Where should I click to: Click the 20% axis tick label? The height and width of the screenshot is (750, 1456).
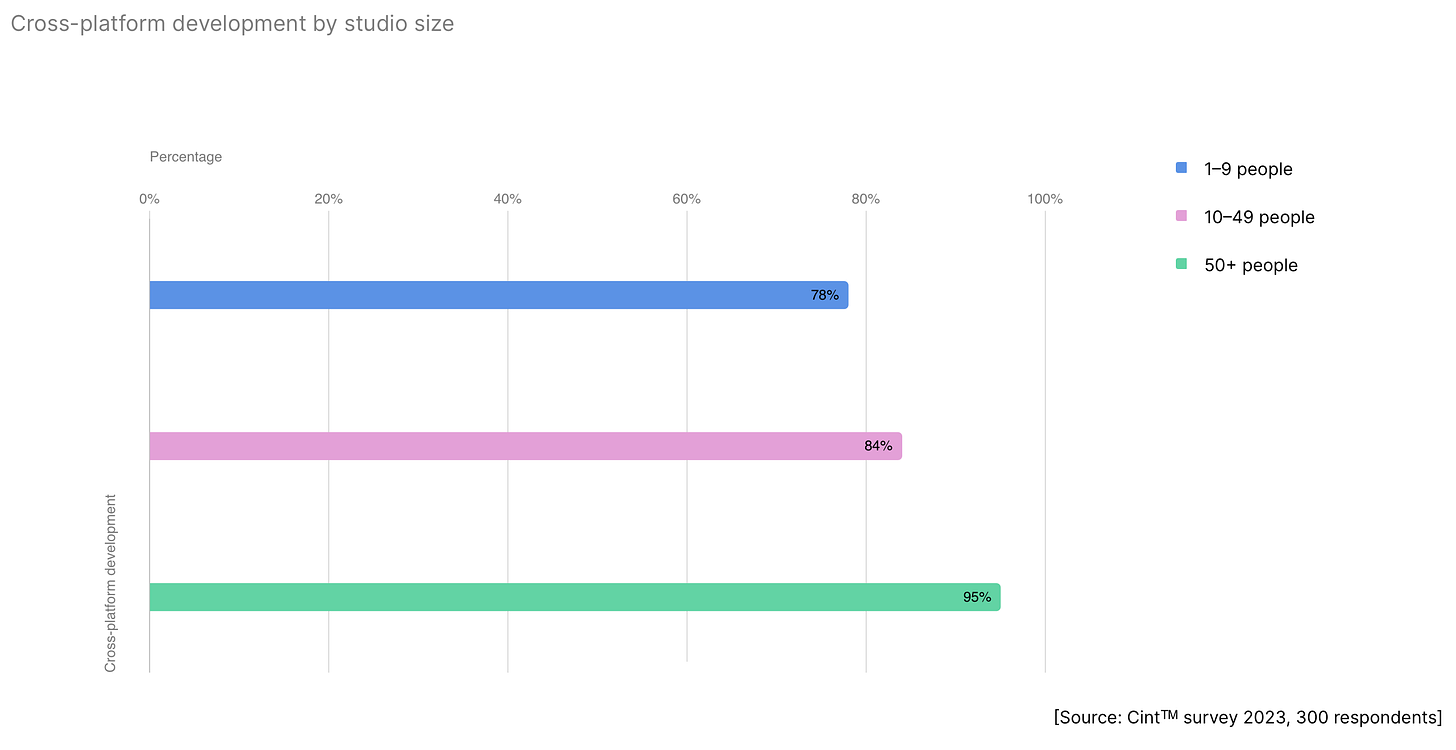tap(328, 199)
